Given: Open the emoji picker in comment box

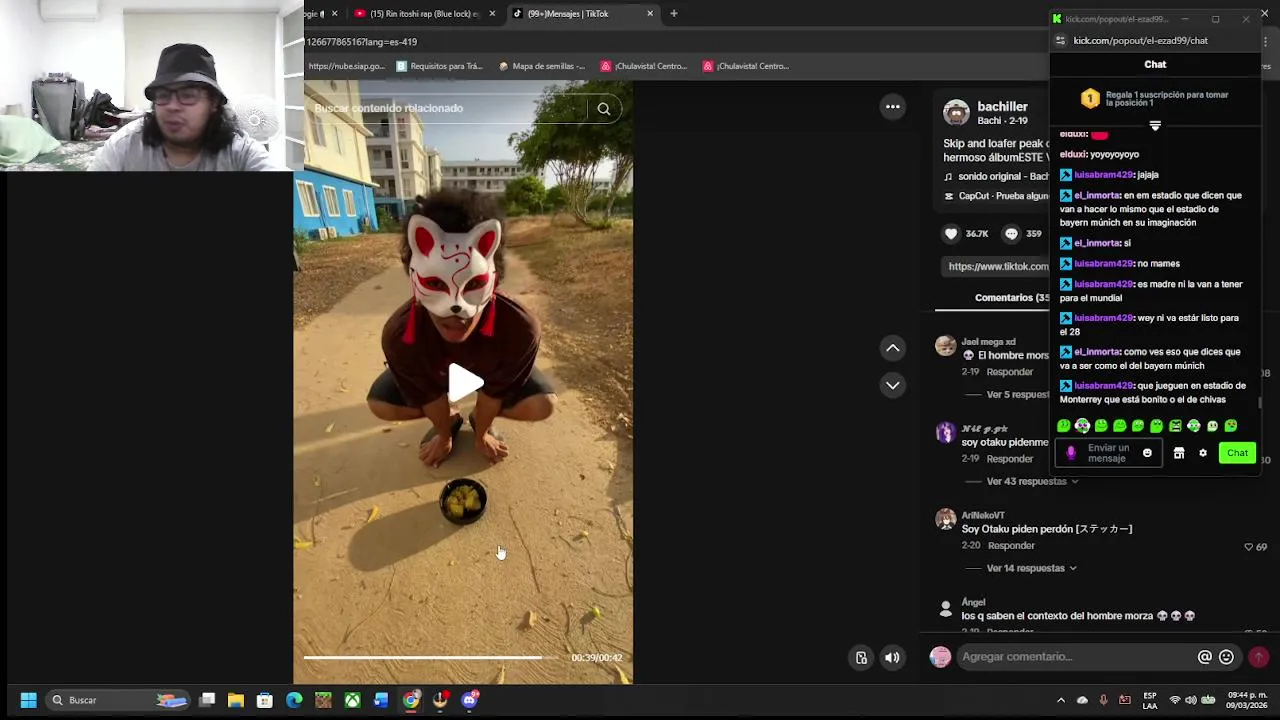Looking at the screenshot, I should [x=1226, y=657].
